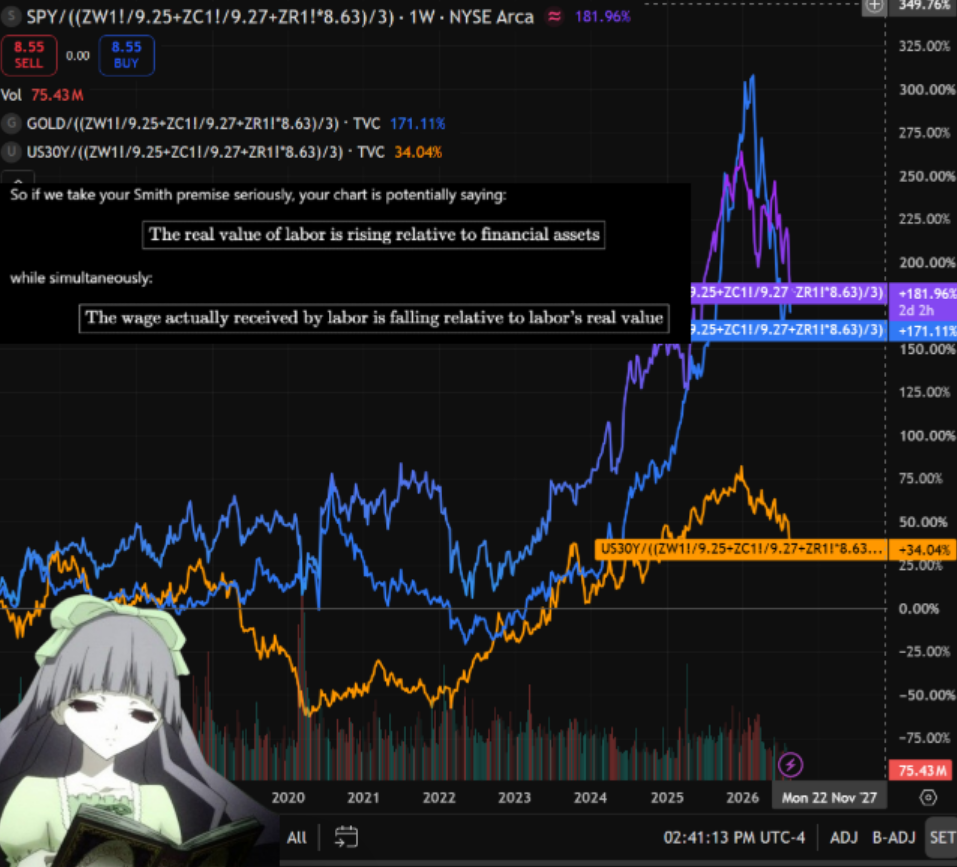Collapse the legend with the chevron arrow
Screen dimensions: 957x867
(18, 180)
